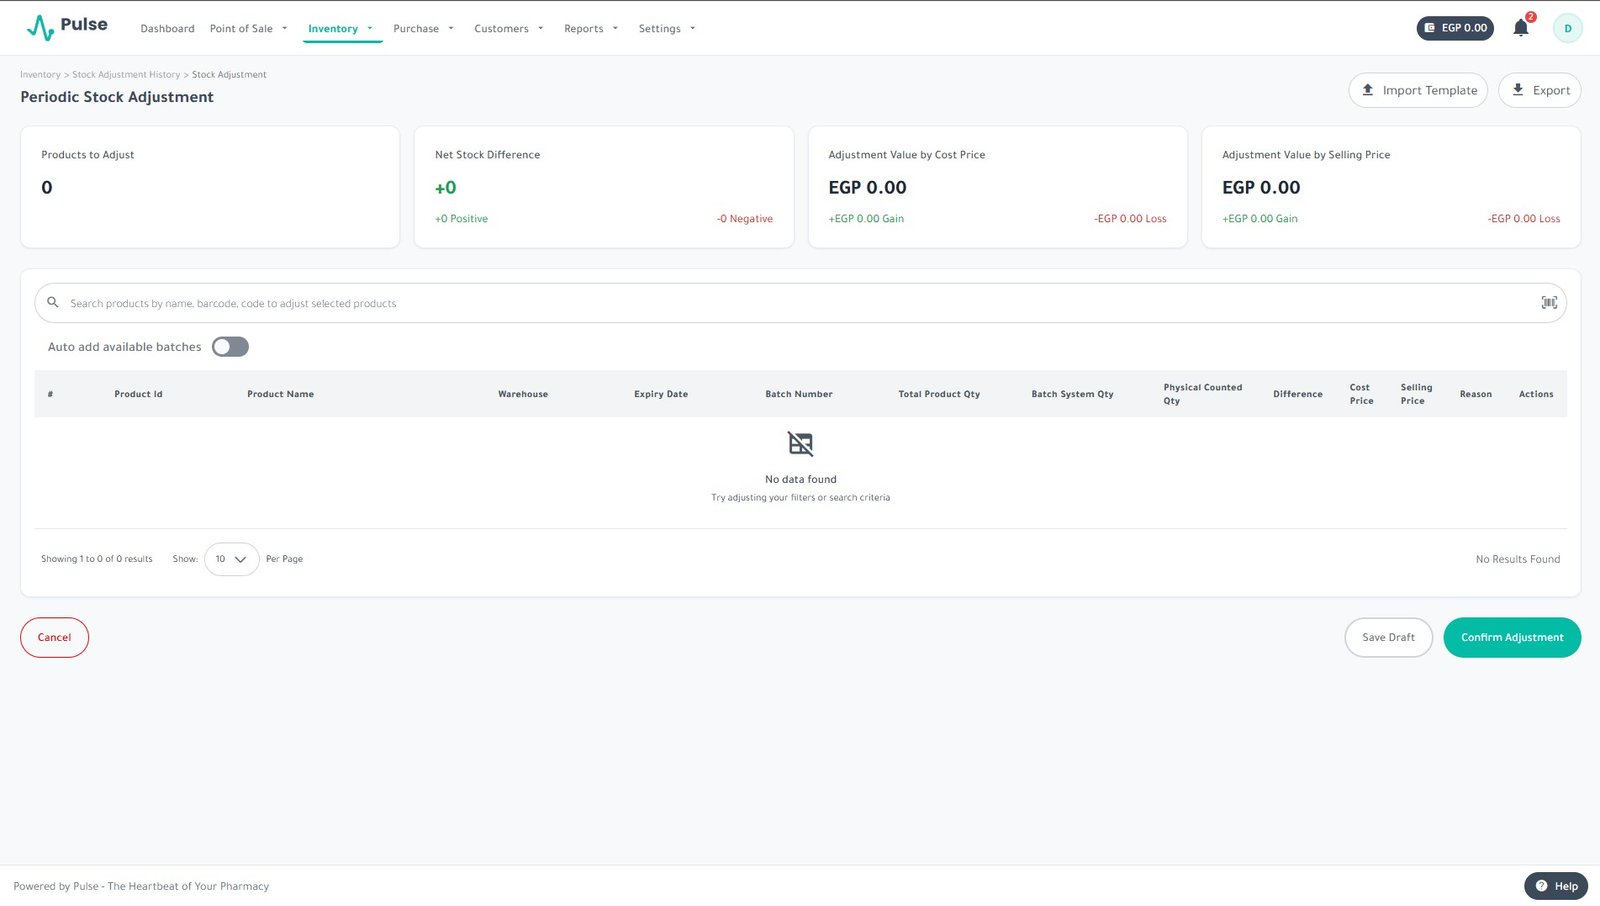Go to the Dashboard menu item
Screen dimensions: 1600x906
coord(167,29)
